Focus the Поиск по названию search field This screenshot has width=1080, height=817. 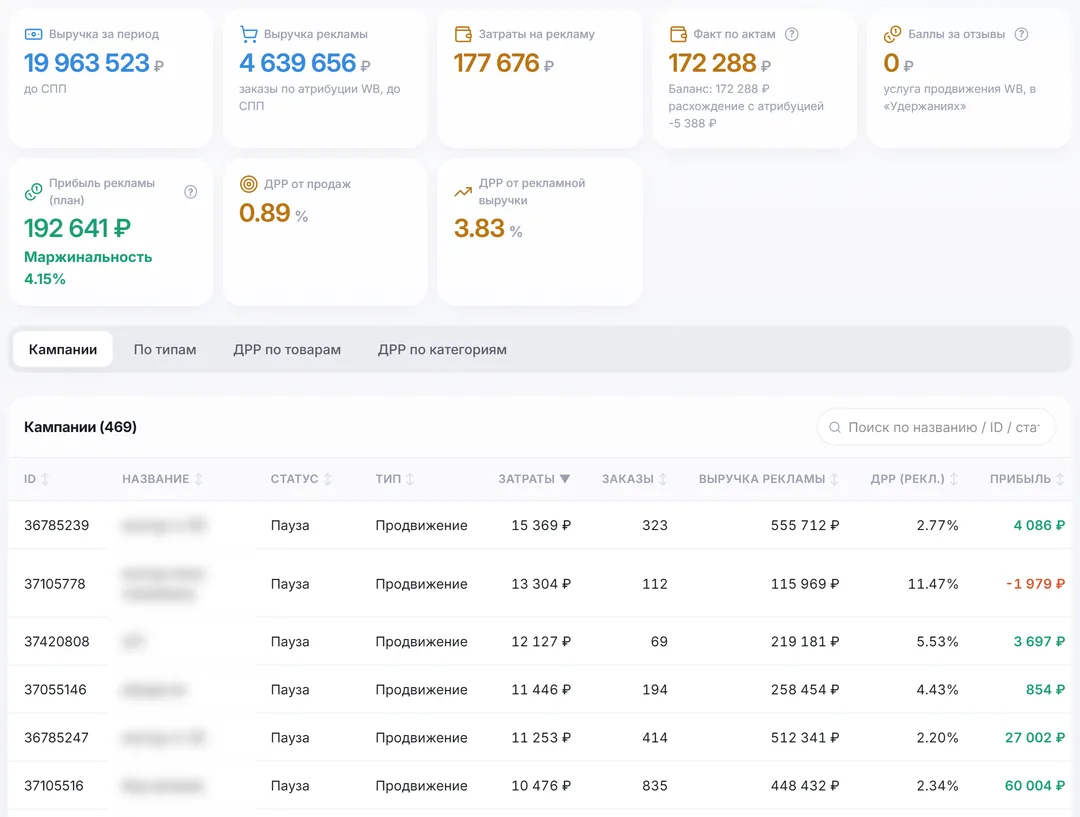click(x=936, y=427)
